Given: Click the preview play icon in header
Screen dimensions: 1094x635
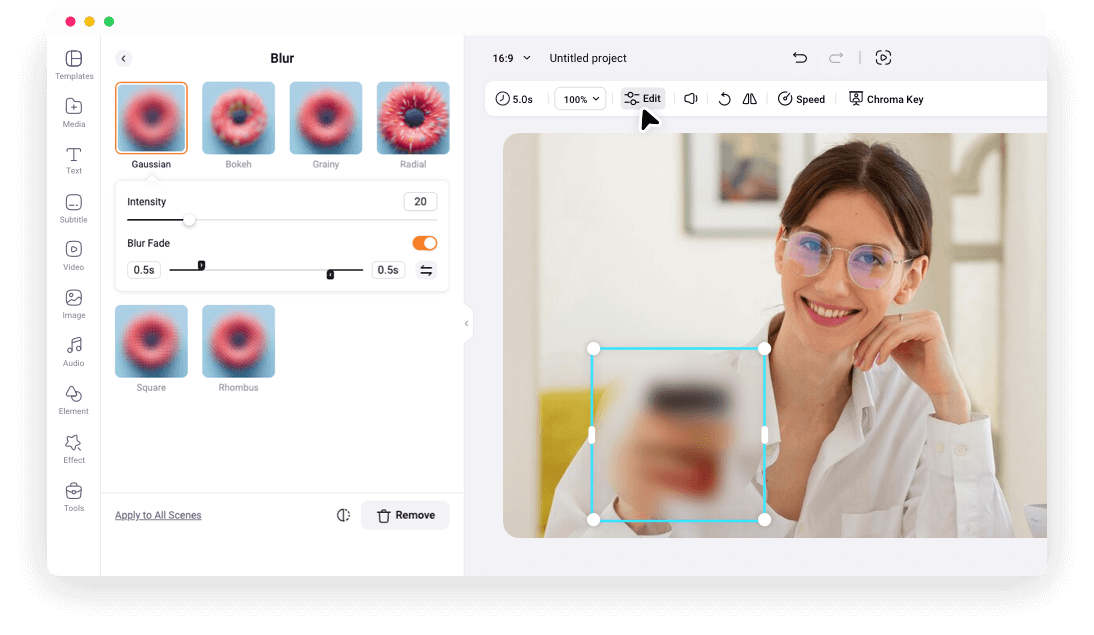Looking at the screenshot, I should [883, 58].
